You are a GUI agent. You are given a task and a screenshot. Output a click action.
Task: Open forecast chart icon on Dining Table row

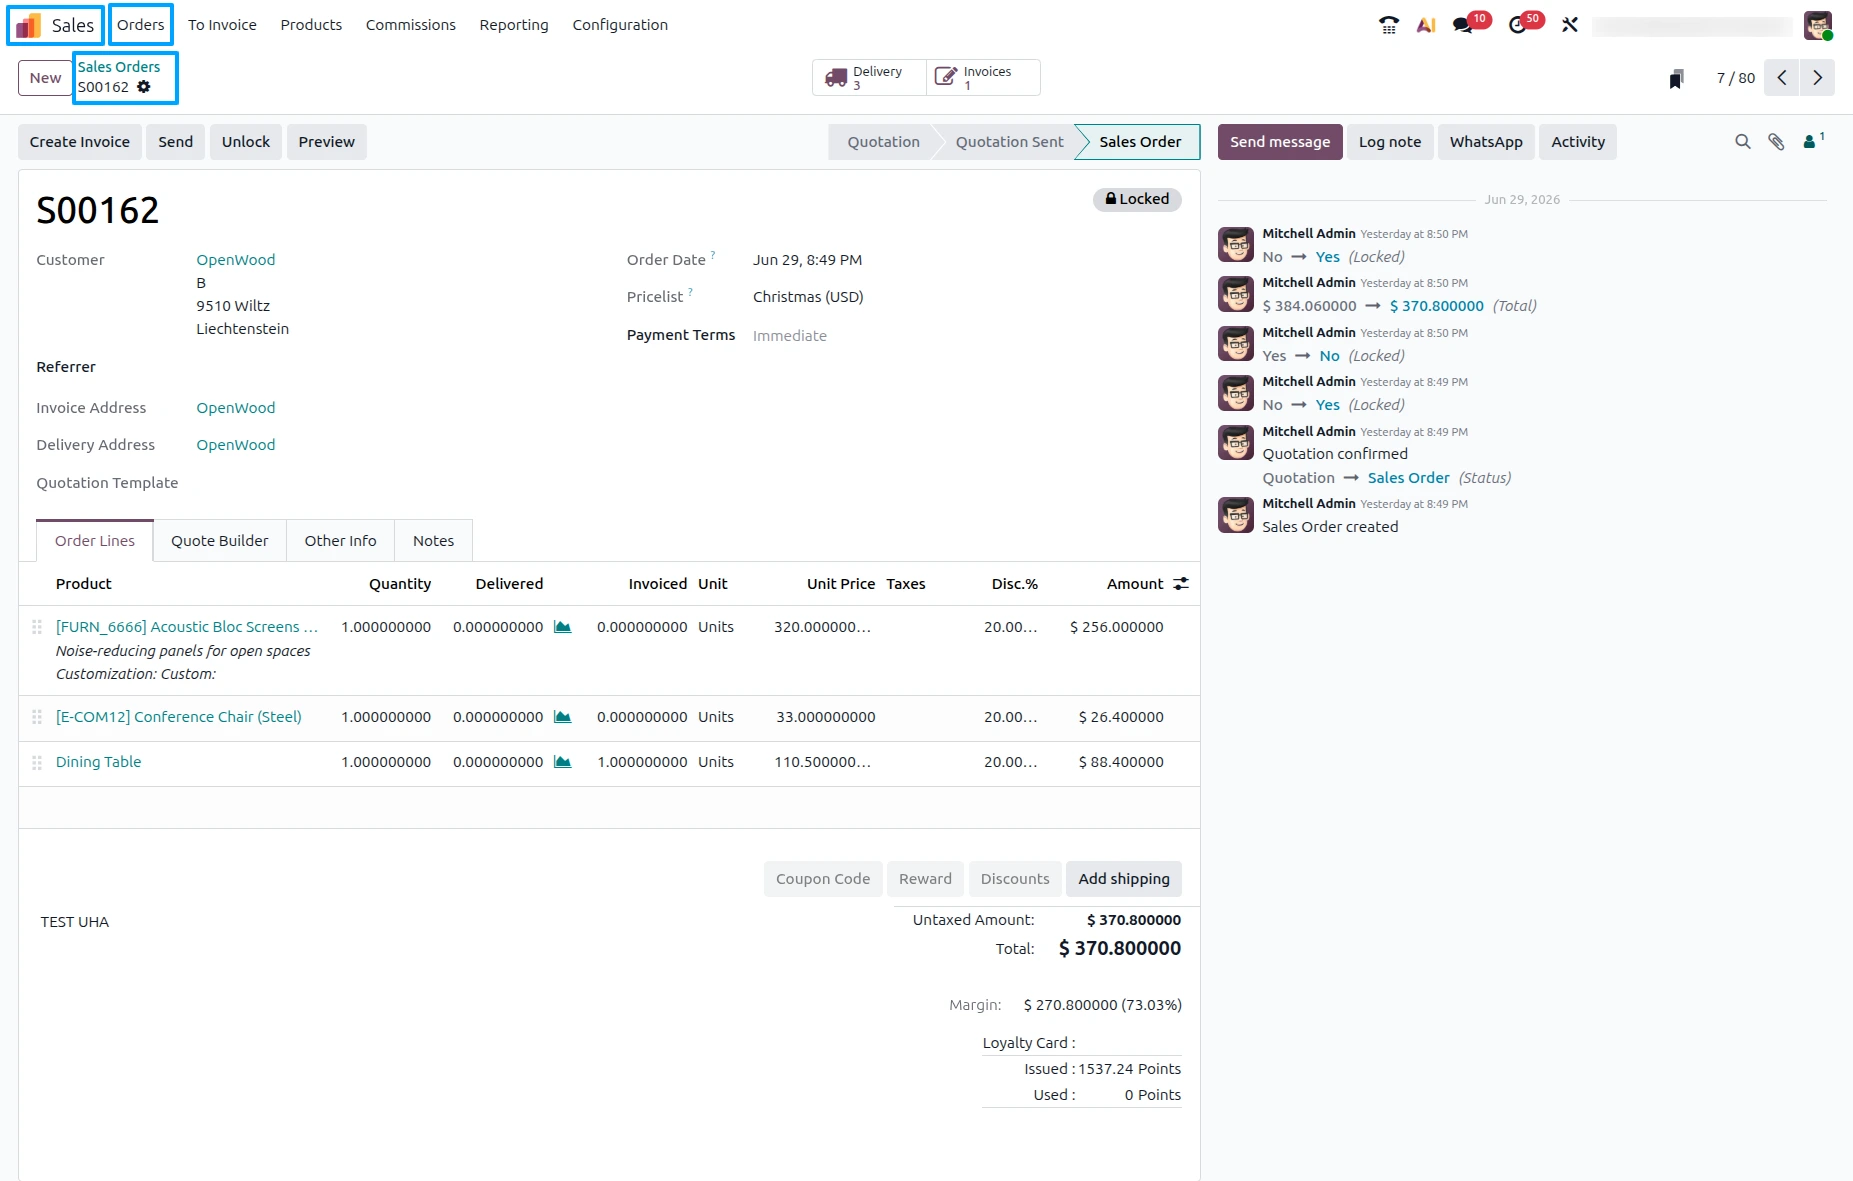(x=563, y=762)
